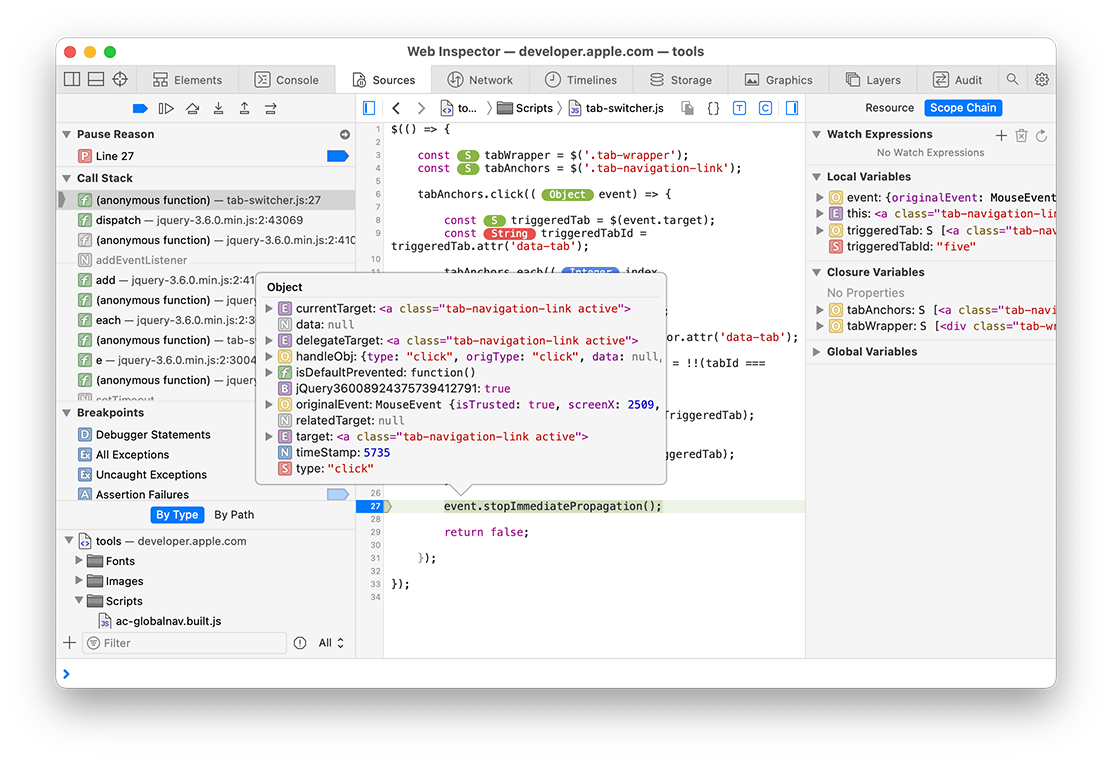Click the dock to side layout icon
Screen dimensions: 1112x762
[72, 79]
